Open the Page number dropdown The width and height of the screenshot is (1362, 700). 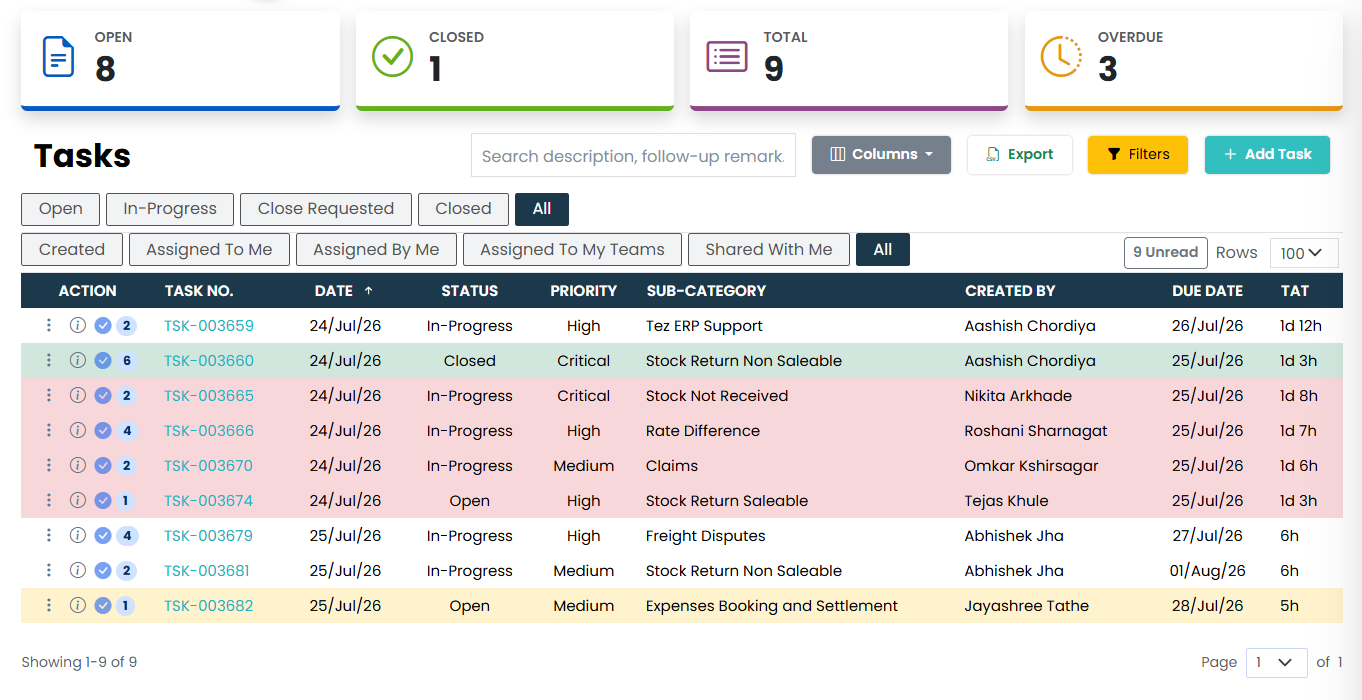point(1276,662)
